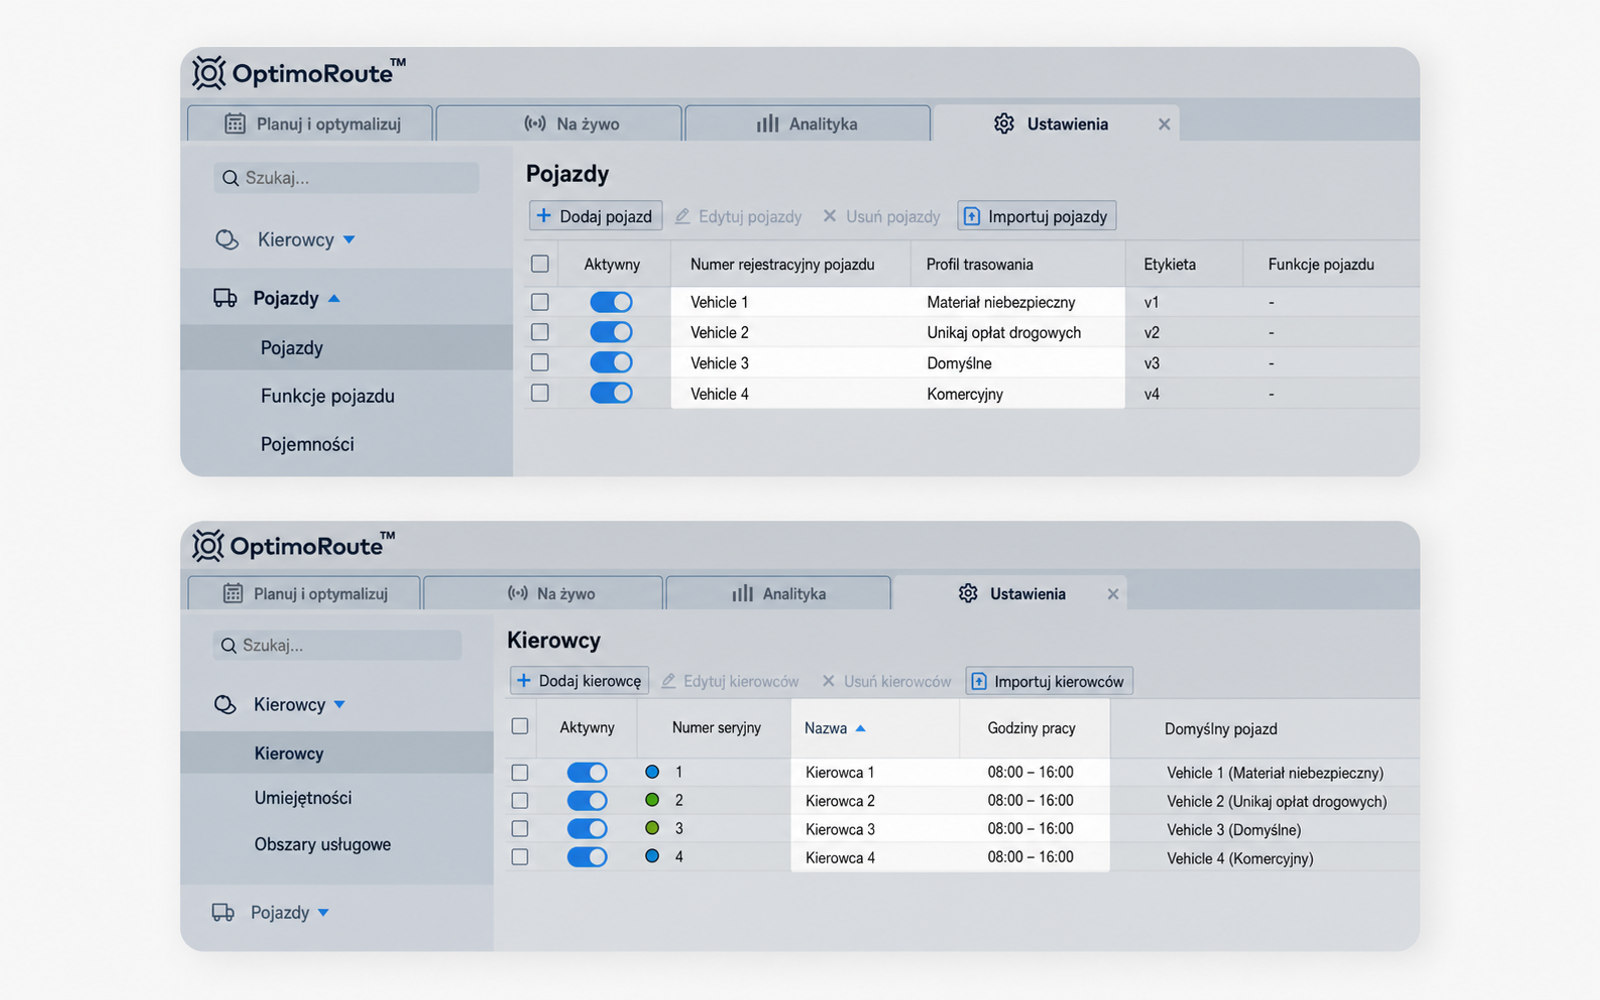Open Pojemności in the sidebar
The width and height of the screenshot is (1600, 1000).
tap(308, 444)
